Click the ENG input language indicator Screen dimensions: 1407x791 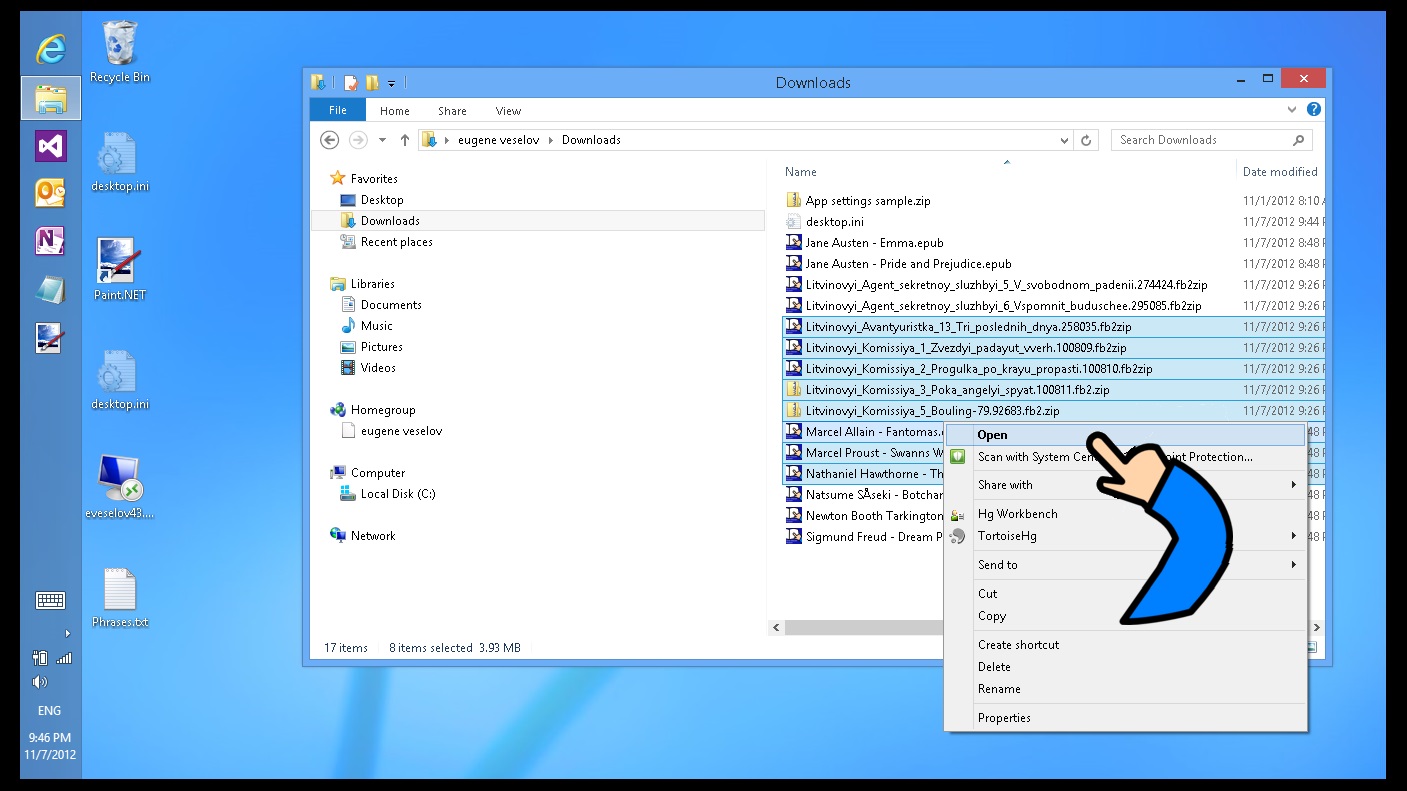49,711
